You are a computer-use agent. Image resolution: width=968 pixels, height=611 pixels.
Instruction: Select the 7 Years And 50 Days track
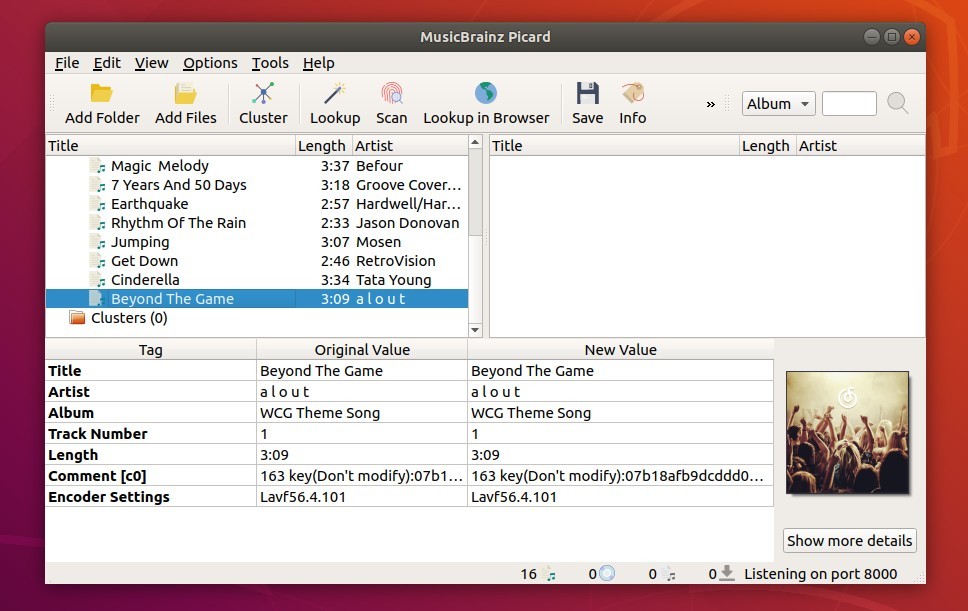point(257,185)
